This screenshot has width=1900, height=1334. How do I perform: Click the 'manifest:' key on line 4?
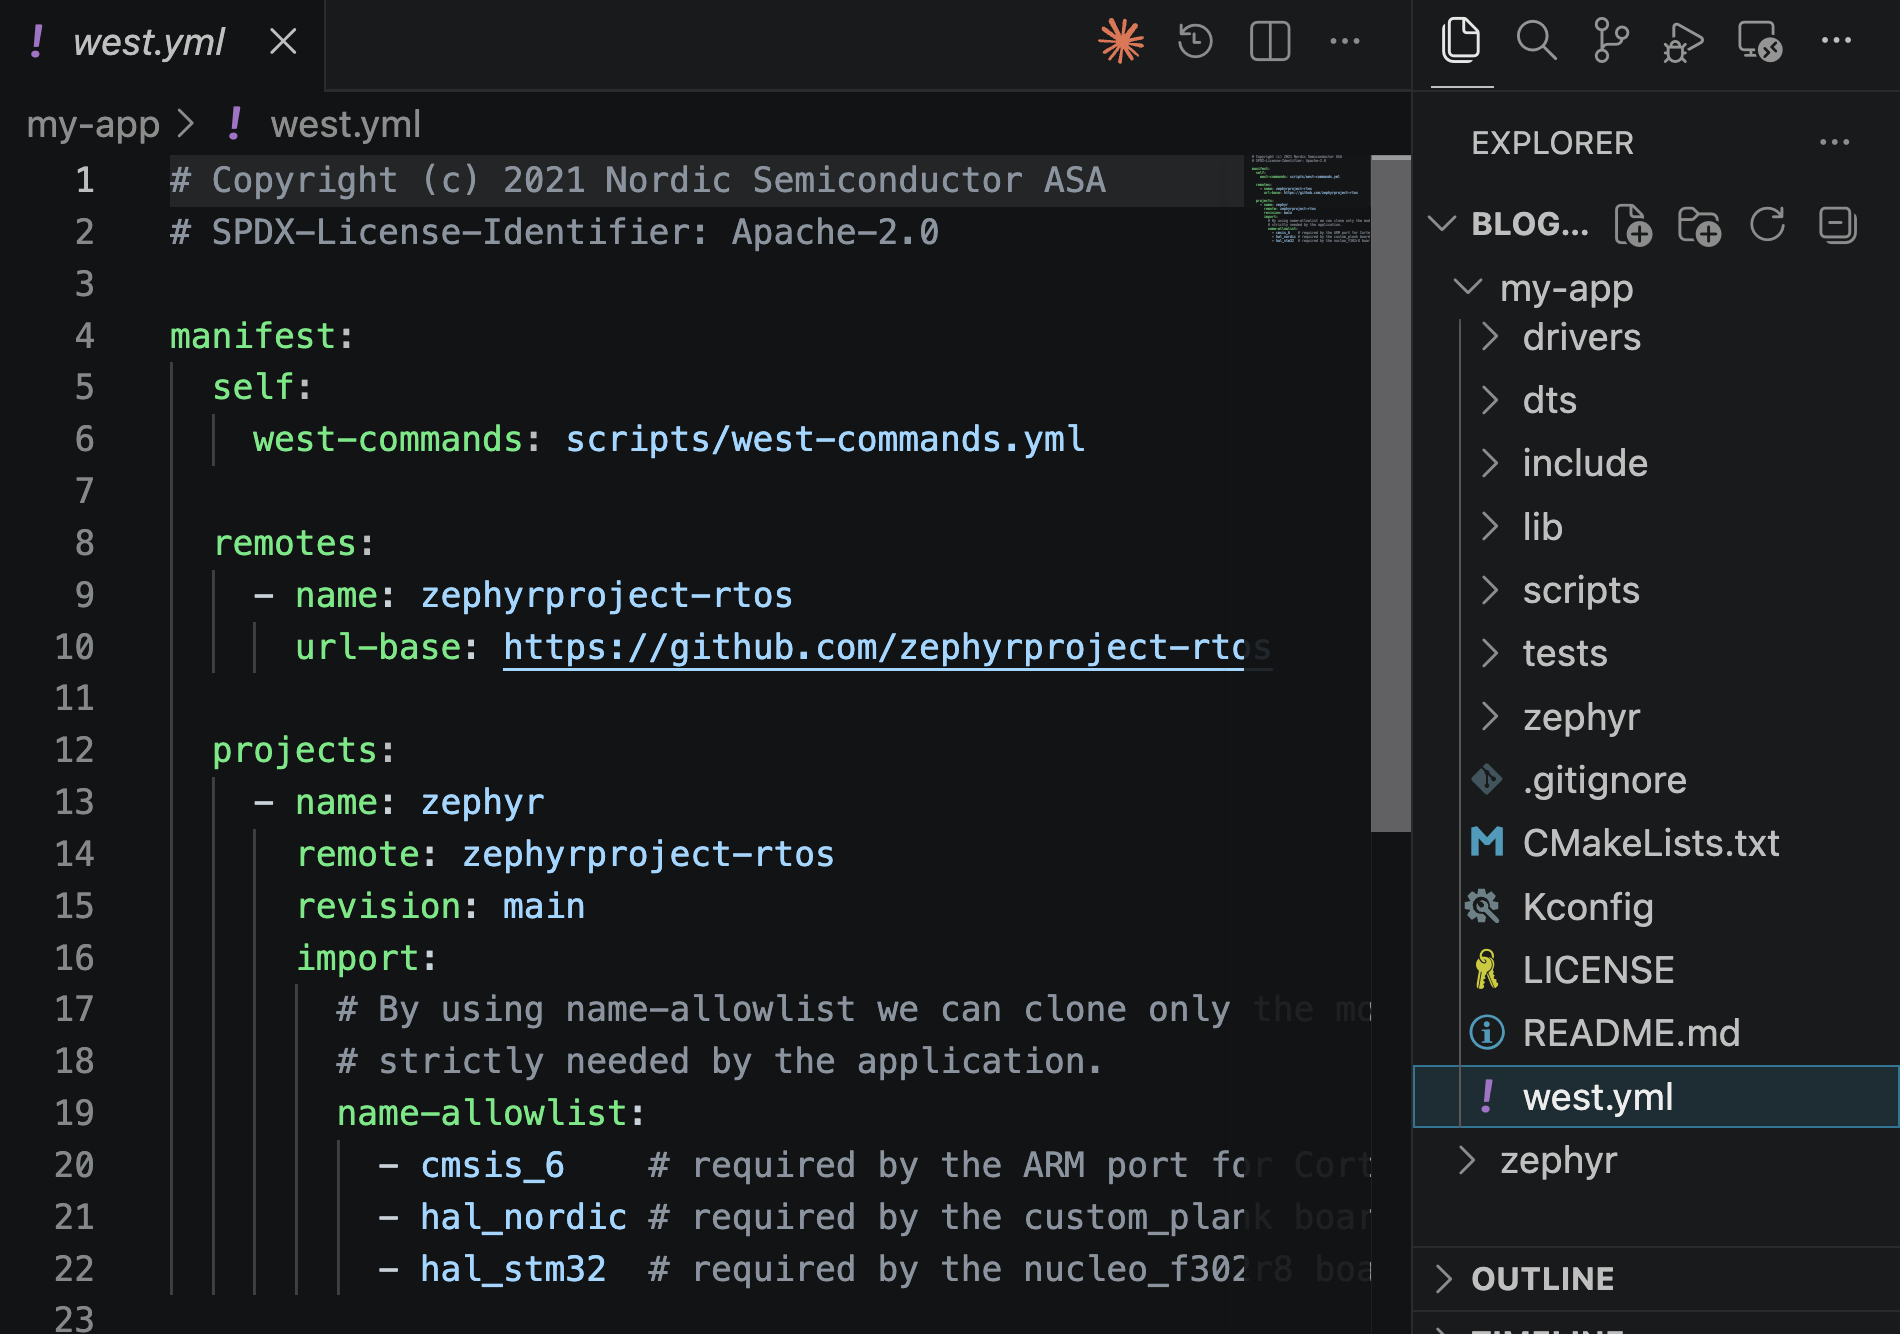click(x=262, y=336)
